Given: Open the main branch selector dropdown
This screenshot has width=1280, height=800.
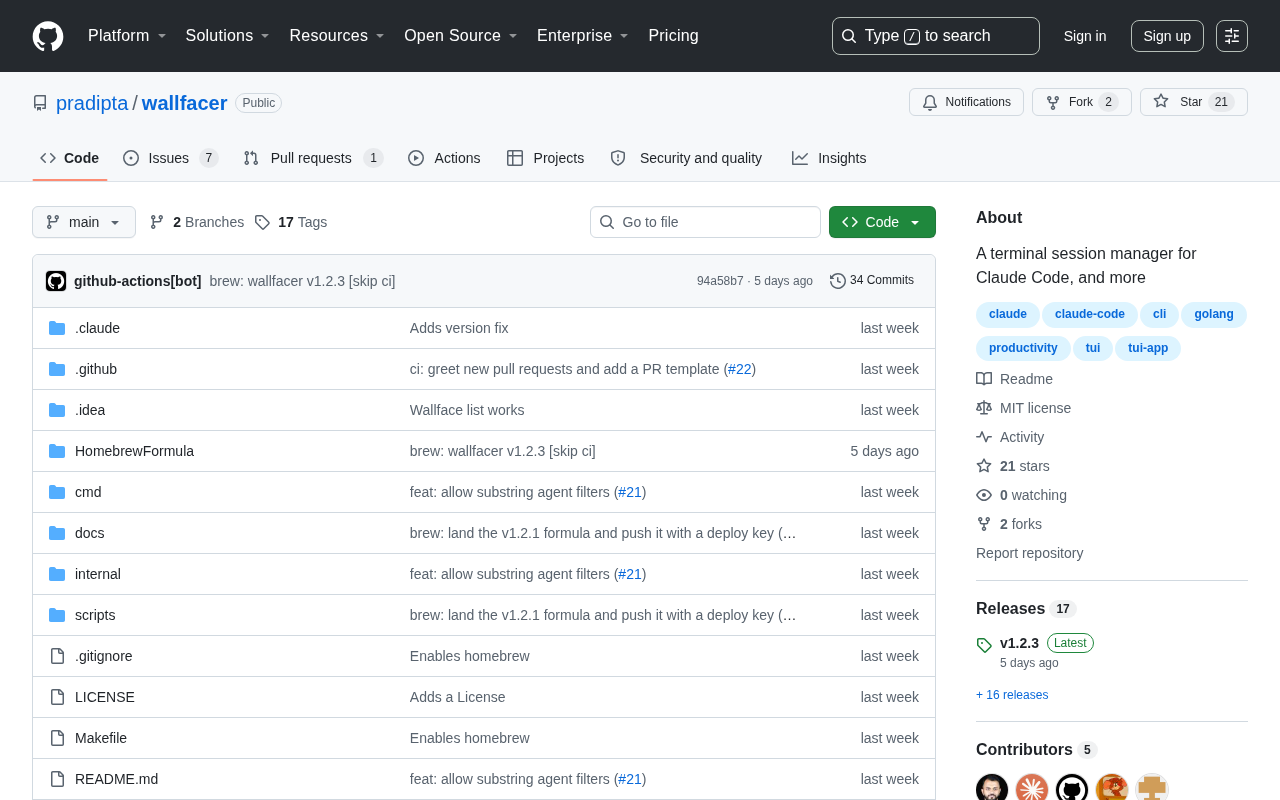Looking at the screenshot, I should (x=84, y=222).
